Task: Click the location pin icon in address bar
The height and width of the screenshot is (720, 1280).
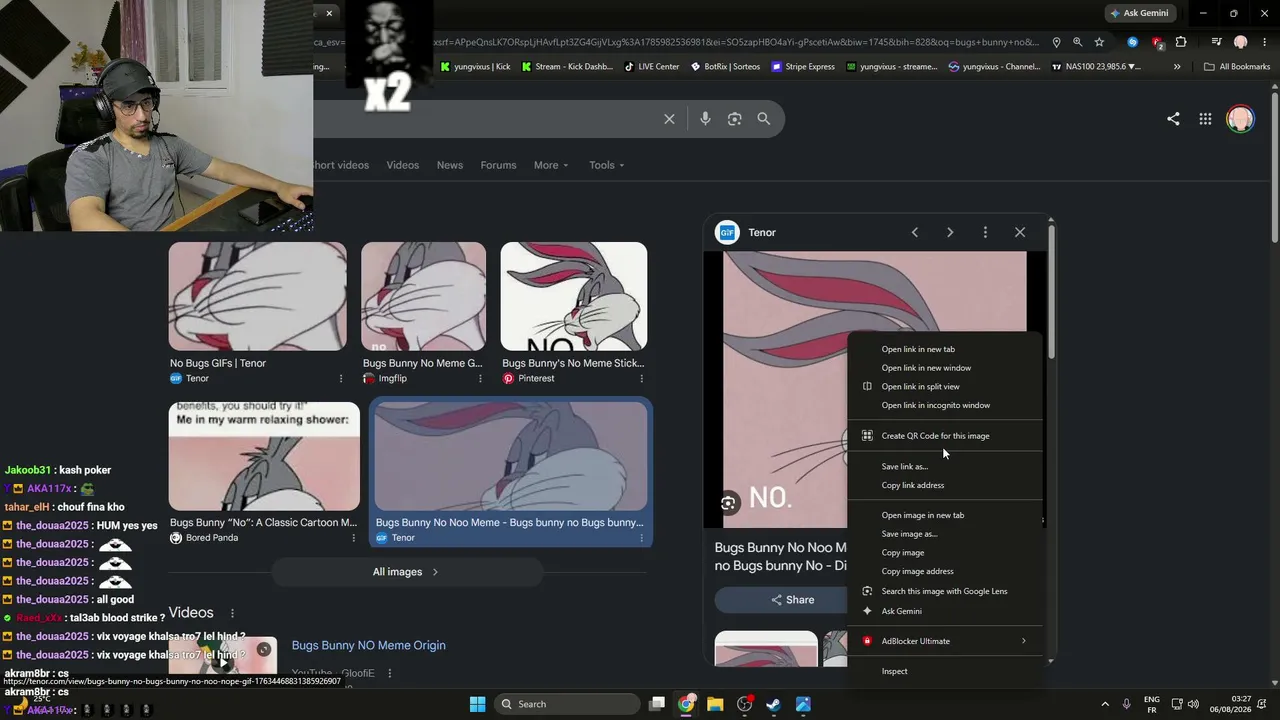Action: [1056, 42]
